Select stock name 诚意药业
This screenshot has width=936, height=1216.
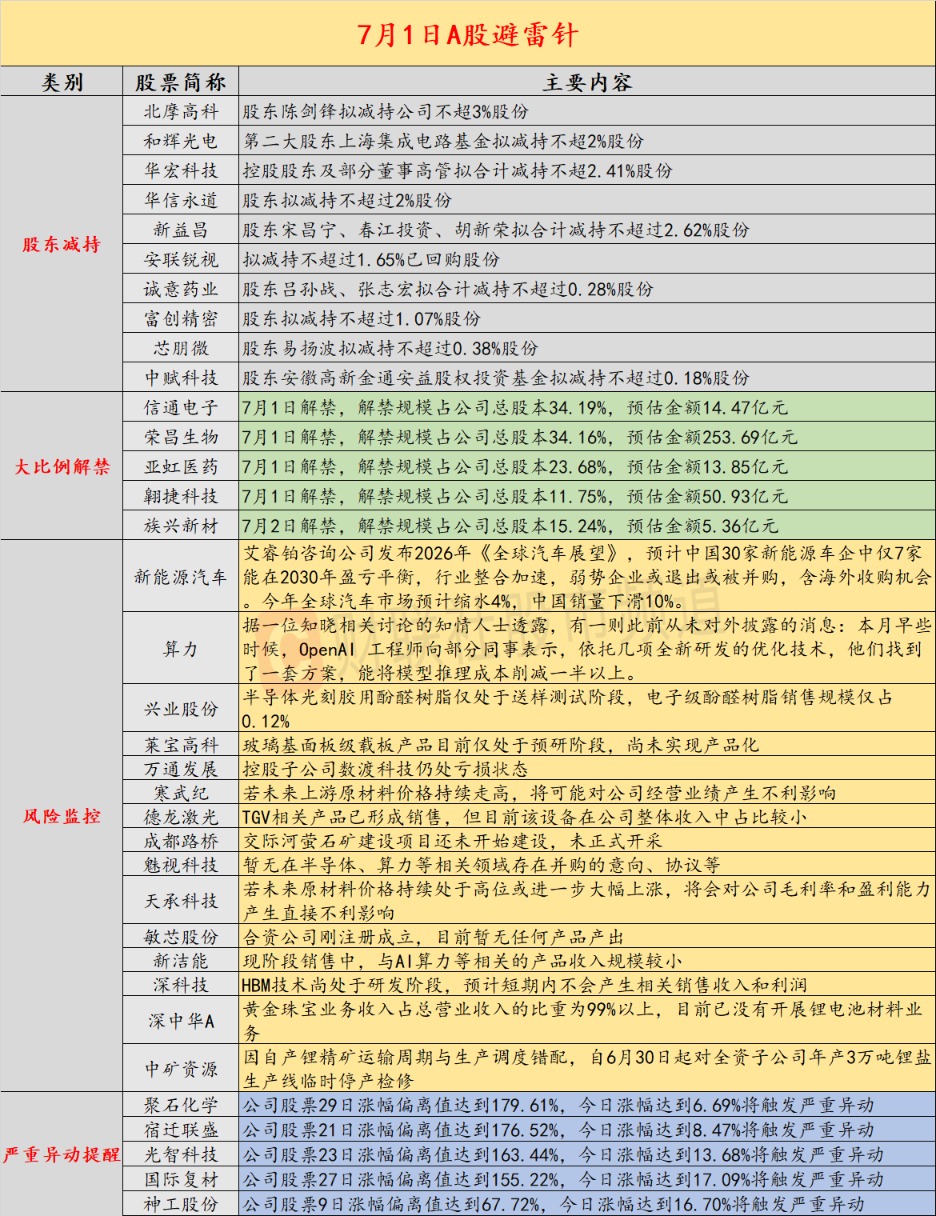coord(181,289)
